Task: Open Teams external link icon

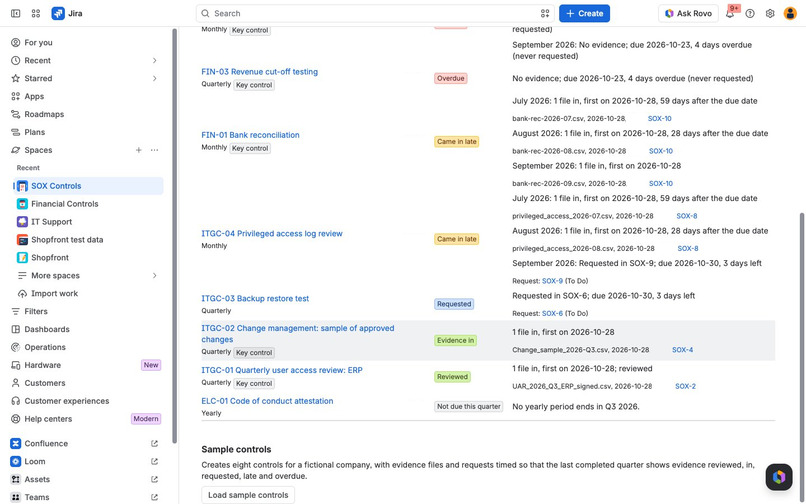Action: point(154,497)
